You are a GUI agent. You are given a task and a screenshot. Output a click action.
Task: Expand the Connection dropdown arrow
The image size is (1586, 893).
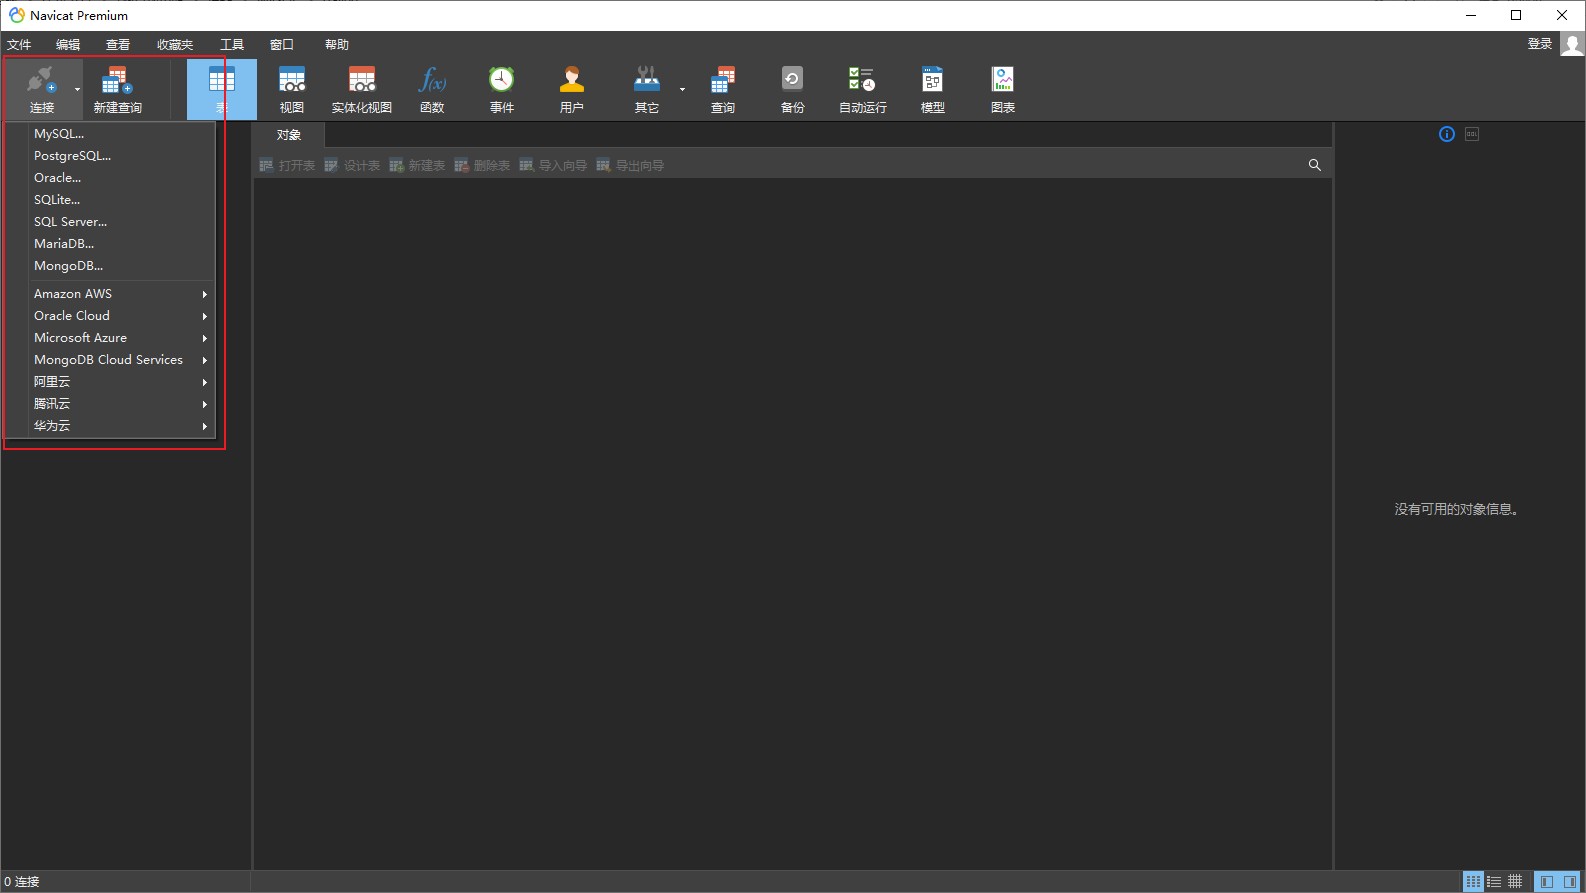coord(77,89)
